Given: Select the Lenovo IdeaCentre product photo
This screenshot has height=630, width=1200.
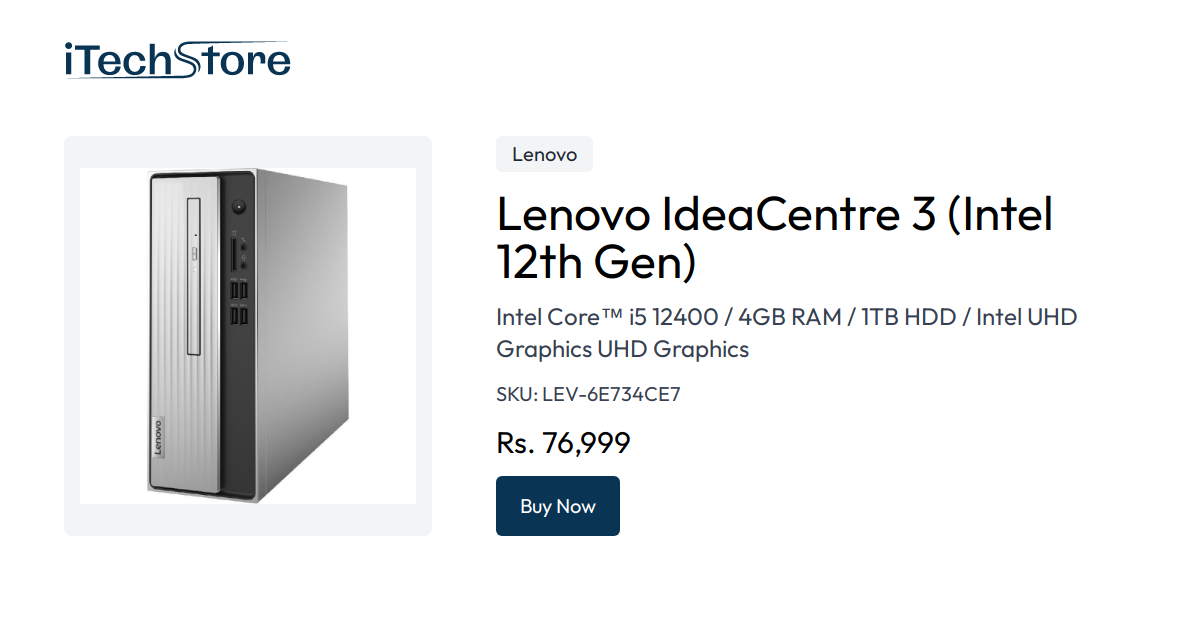Looking at the screenshot, I should [x=247, y=335].
